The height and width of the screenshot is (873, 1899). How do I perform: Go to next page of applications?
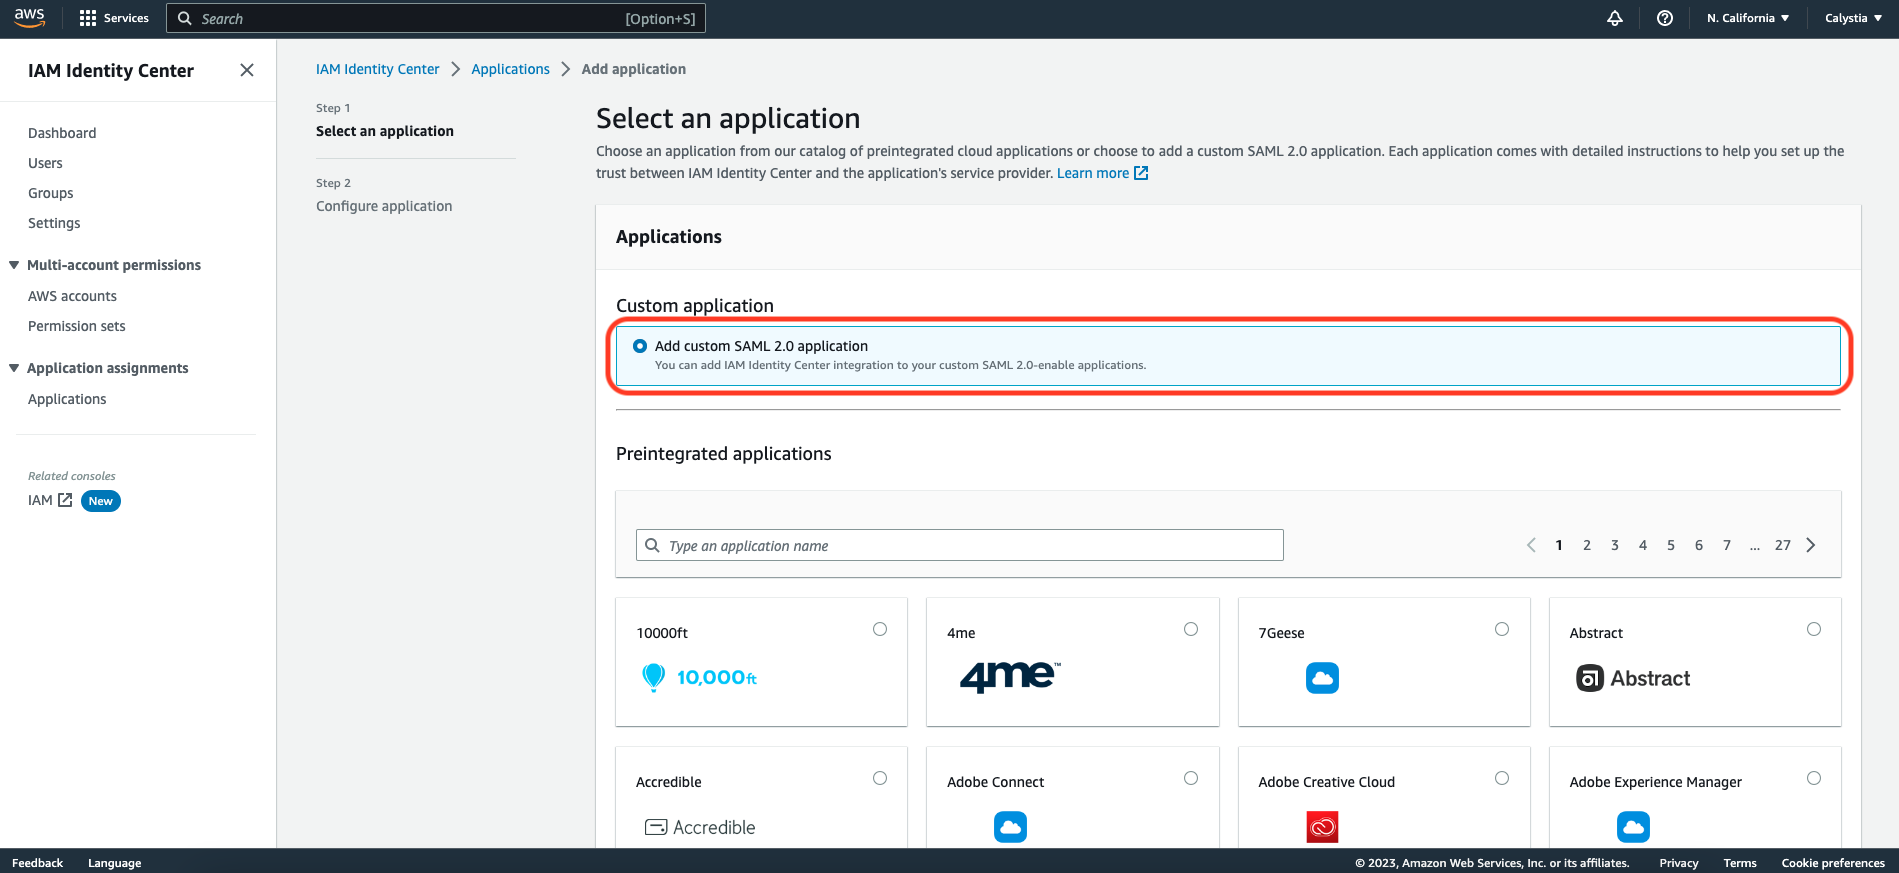[1811, 545]
